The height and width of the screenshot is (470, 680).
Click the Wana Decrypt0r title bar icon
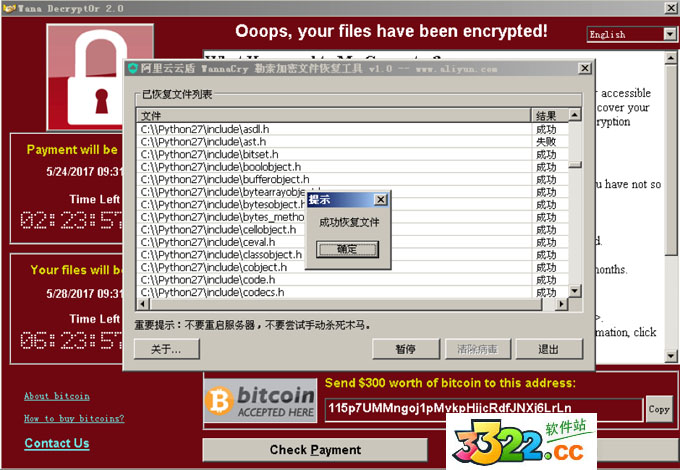pos(9,8)
